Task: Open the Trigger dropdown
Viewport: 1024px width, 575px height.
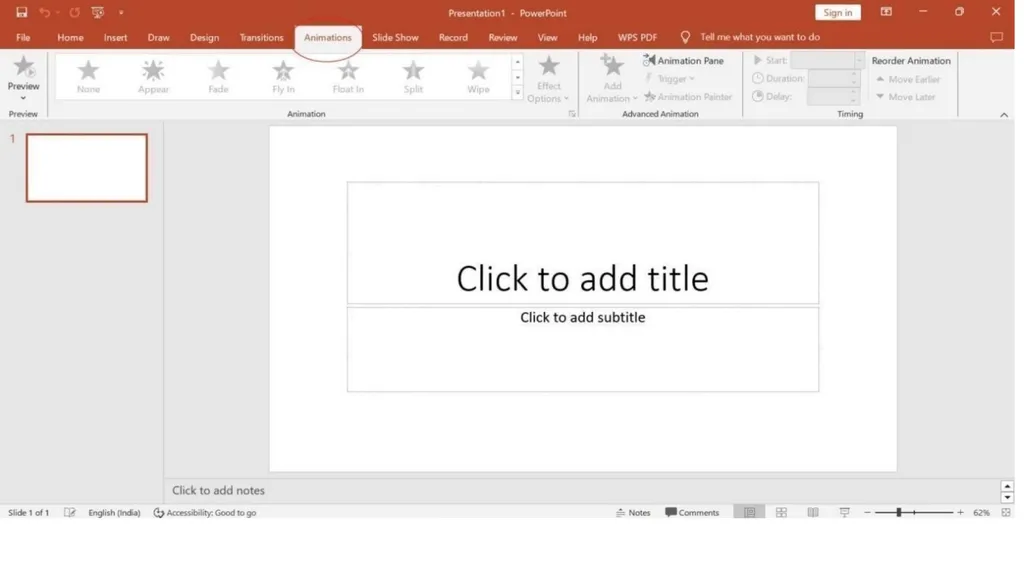Action: pos(669,78)
